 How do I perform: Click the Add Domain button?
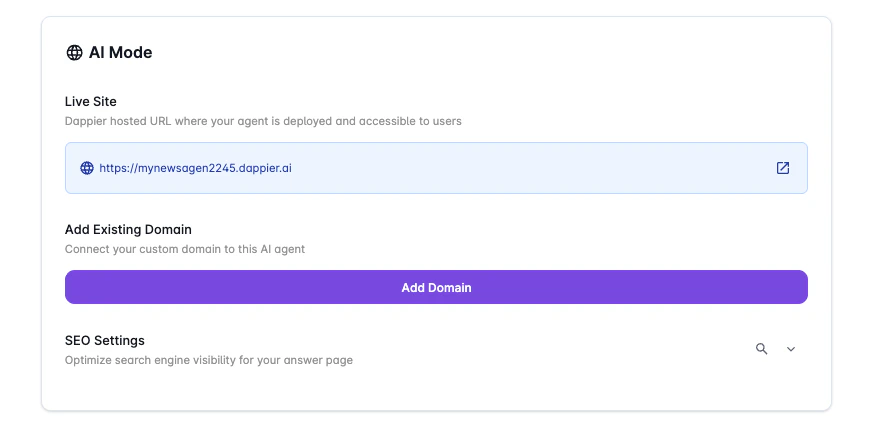(x=436, y=287)
